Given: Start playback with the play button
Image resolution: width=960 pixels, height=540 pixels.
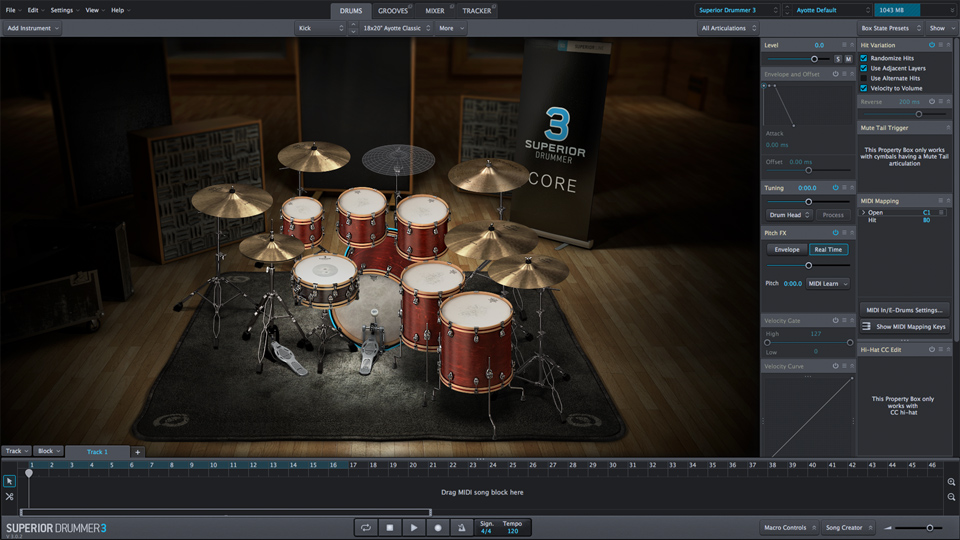Looking at the screenshot, I should point(413,527).
